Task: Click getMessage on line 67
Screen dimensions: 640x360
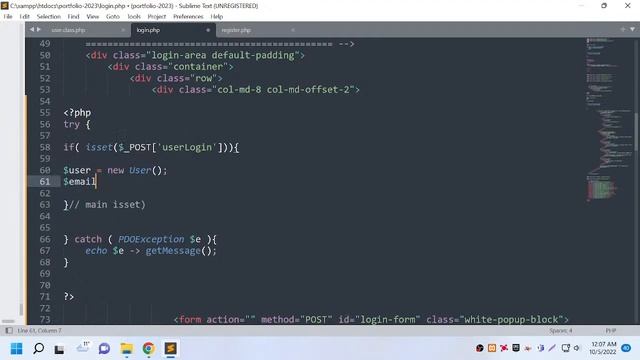Action: point(173,251)
